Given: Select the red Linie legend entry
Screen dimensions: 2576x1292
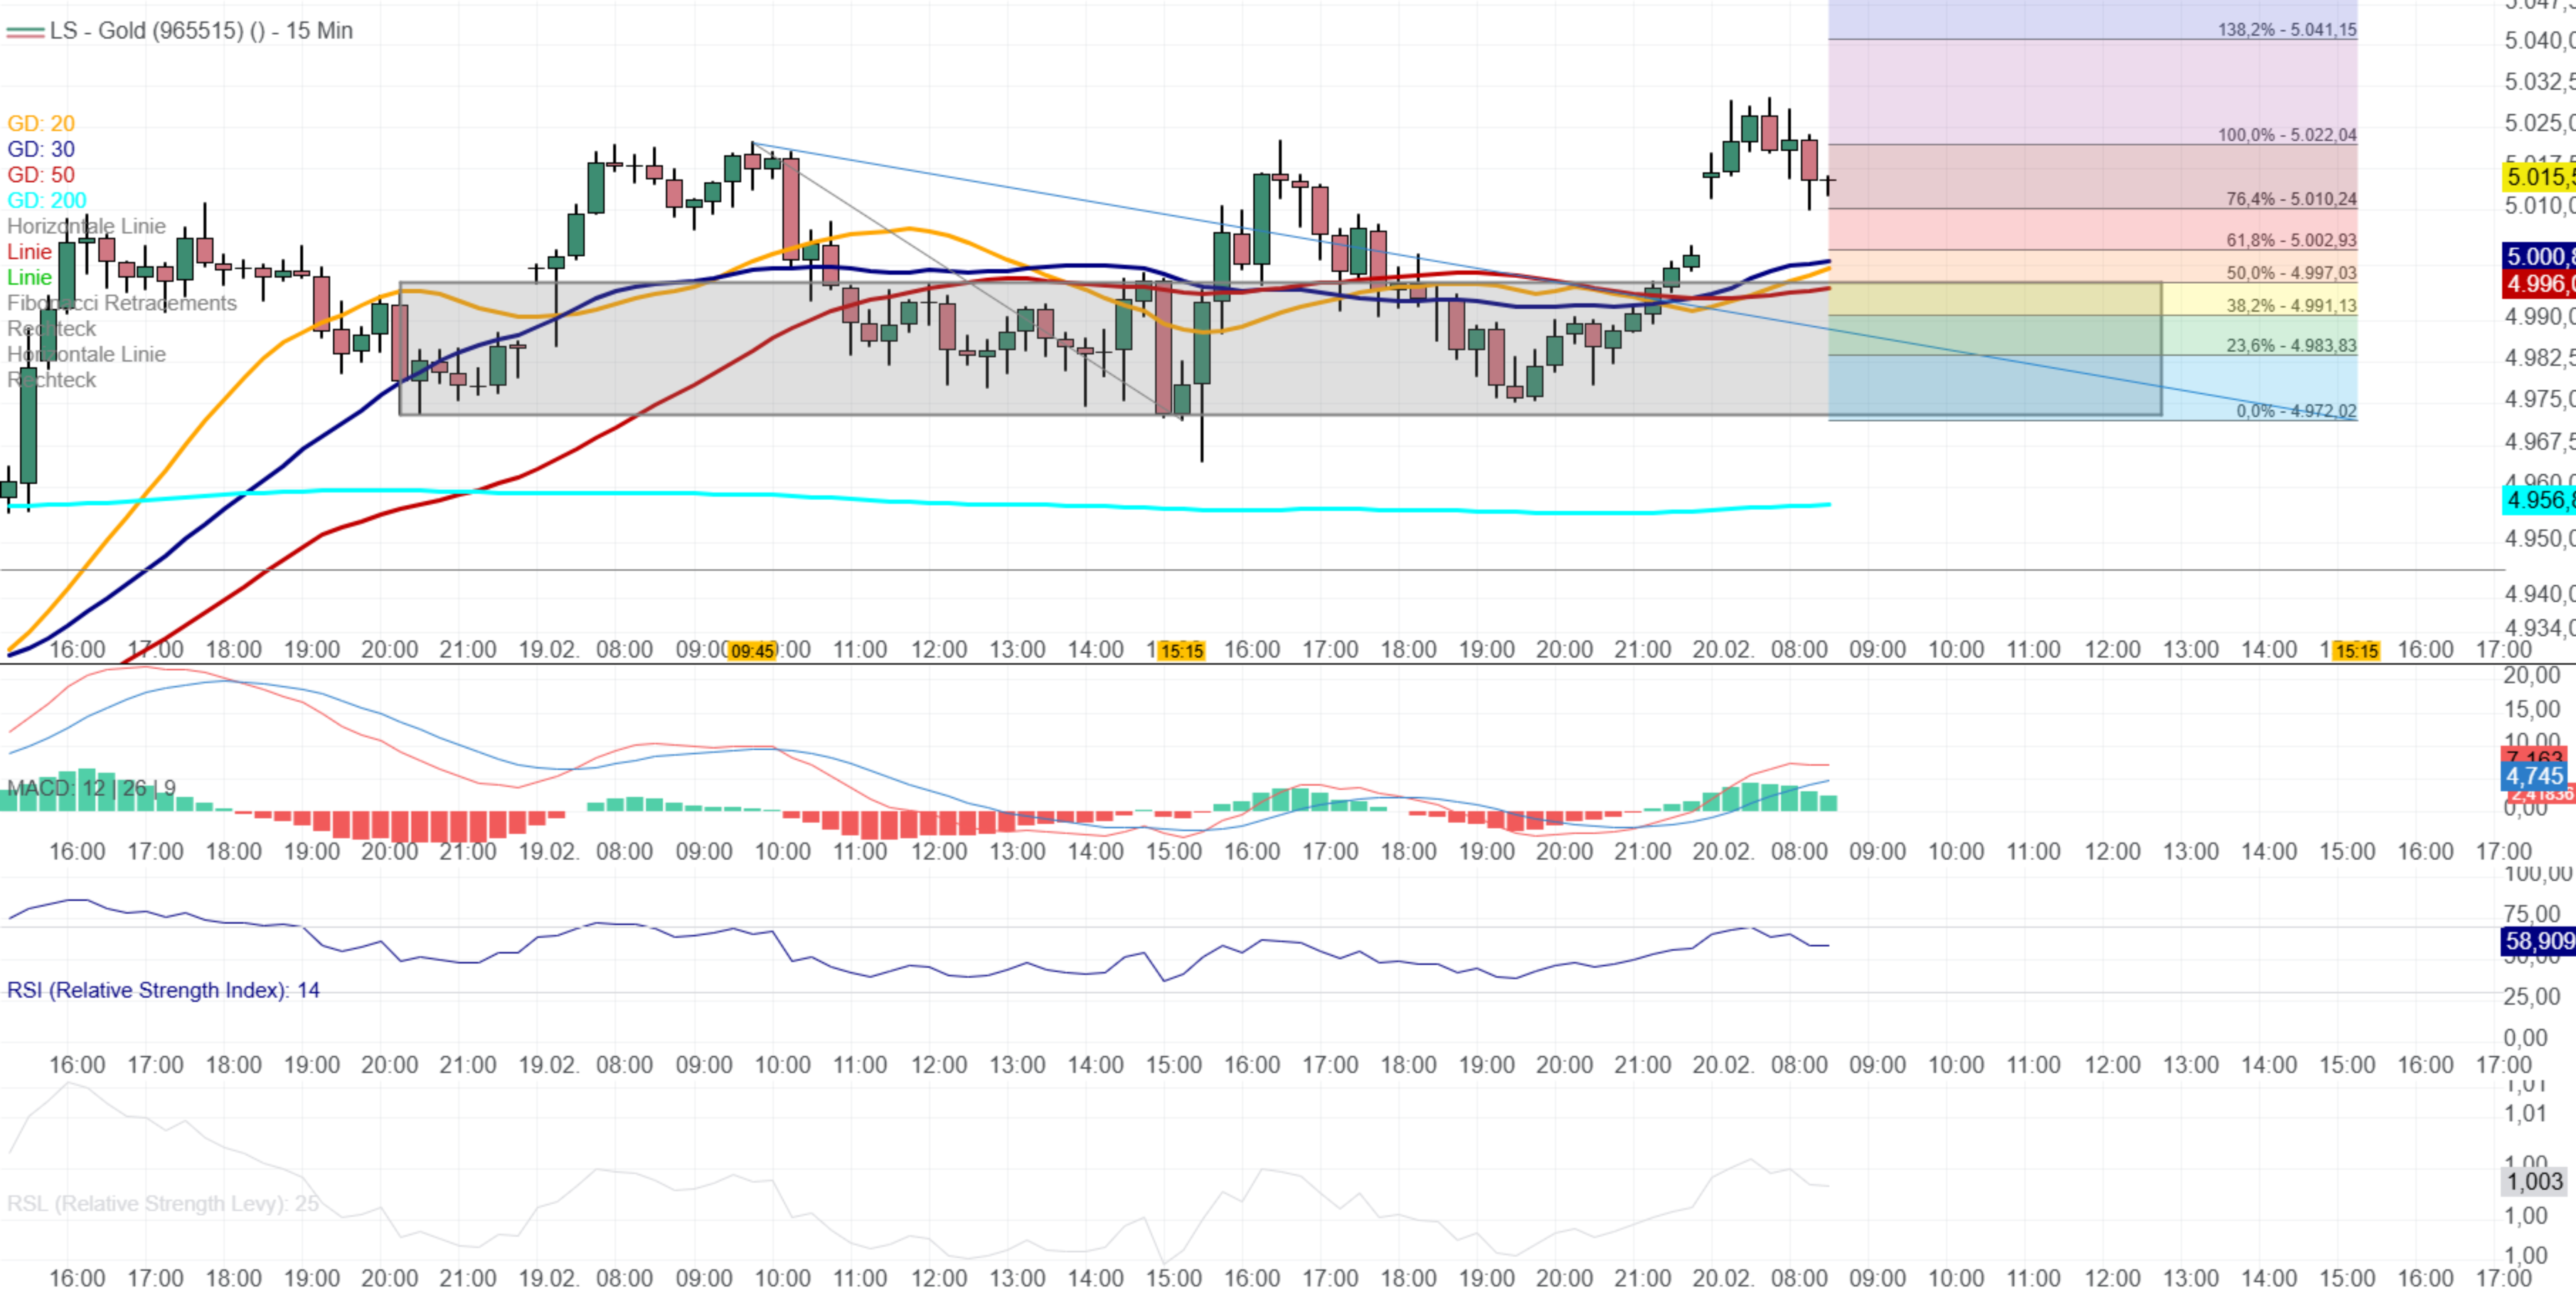Looking at the screenshot, I should tap(29, 252).
